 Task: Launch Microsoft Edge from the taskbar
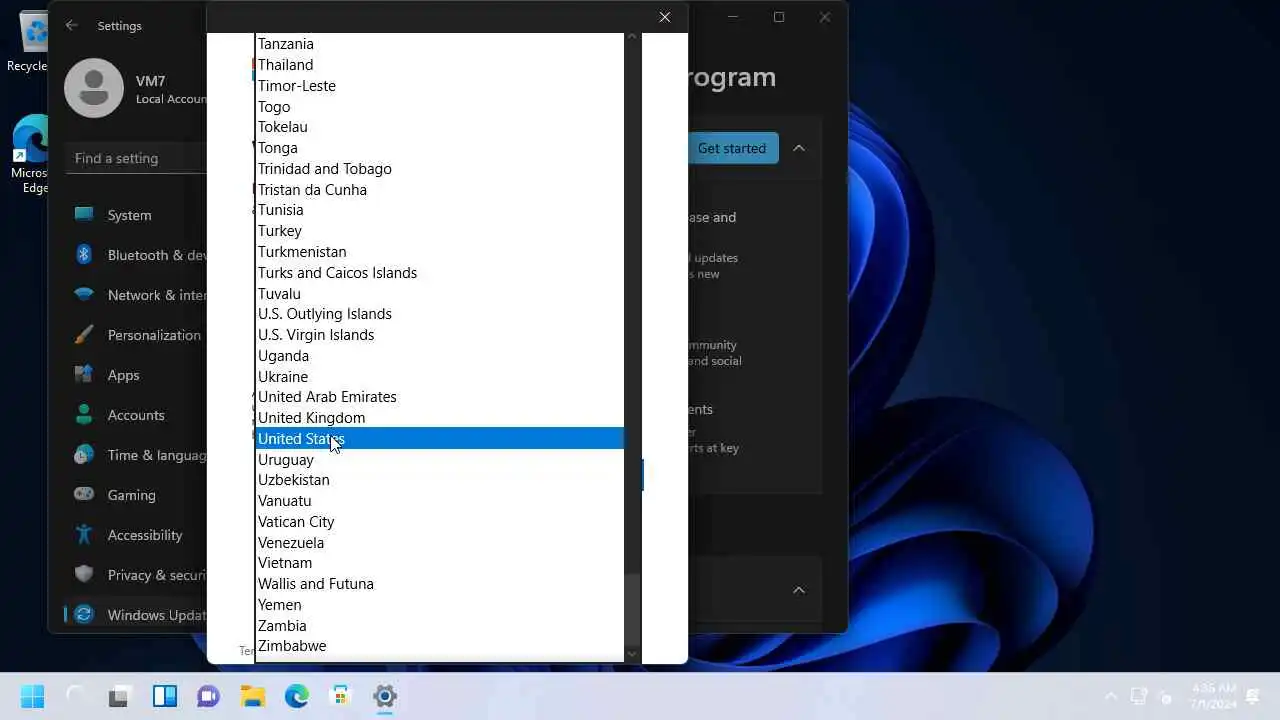(x=296, y=696)
